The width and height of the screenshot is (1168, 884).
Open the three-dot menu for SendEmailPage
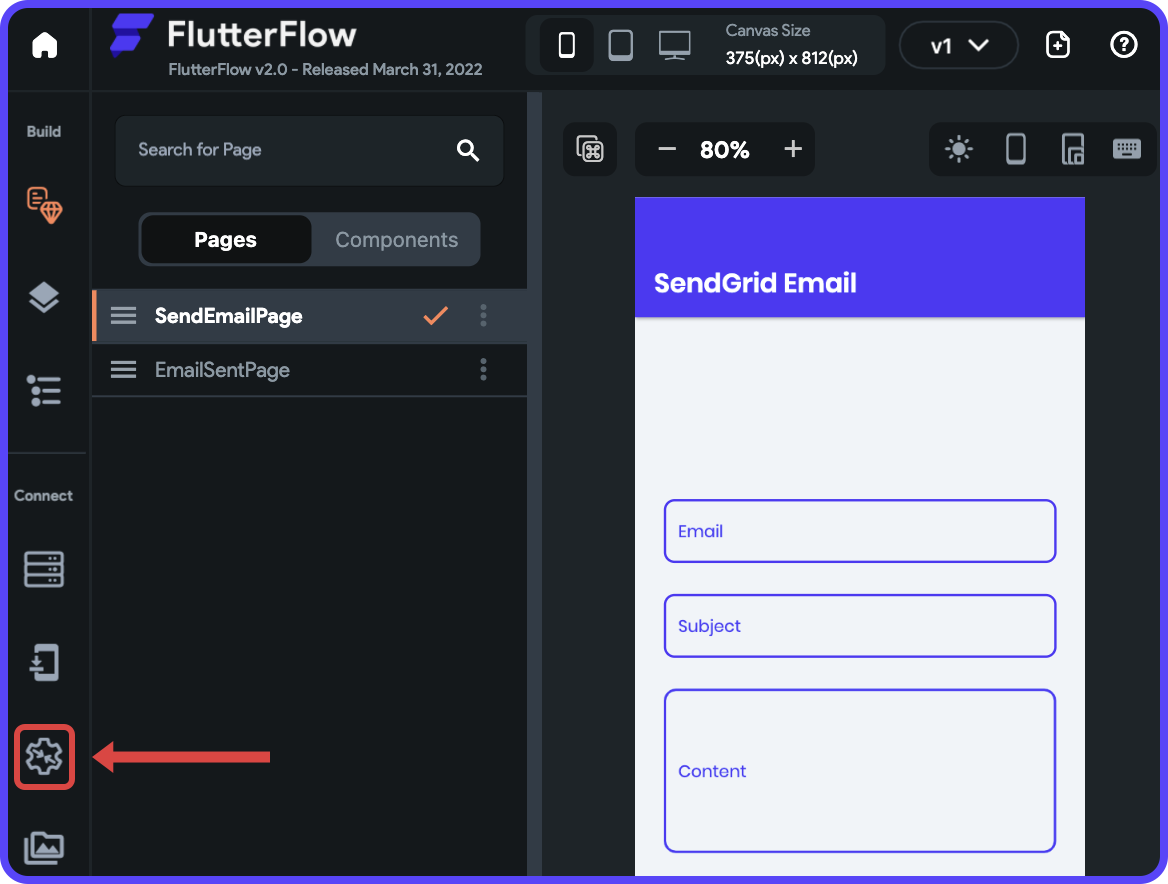pyautogui.click(x=483, y=315)
